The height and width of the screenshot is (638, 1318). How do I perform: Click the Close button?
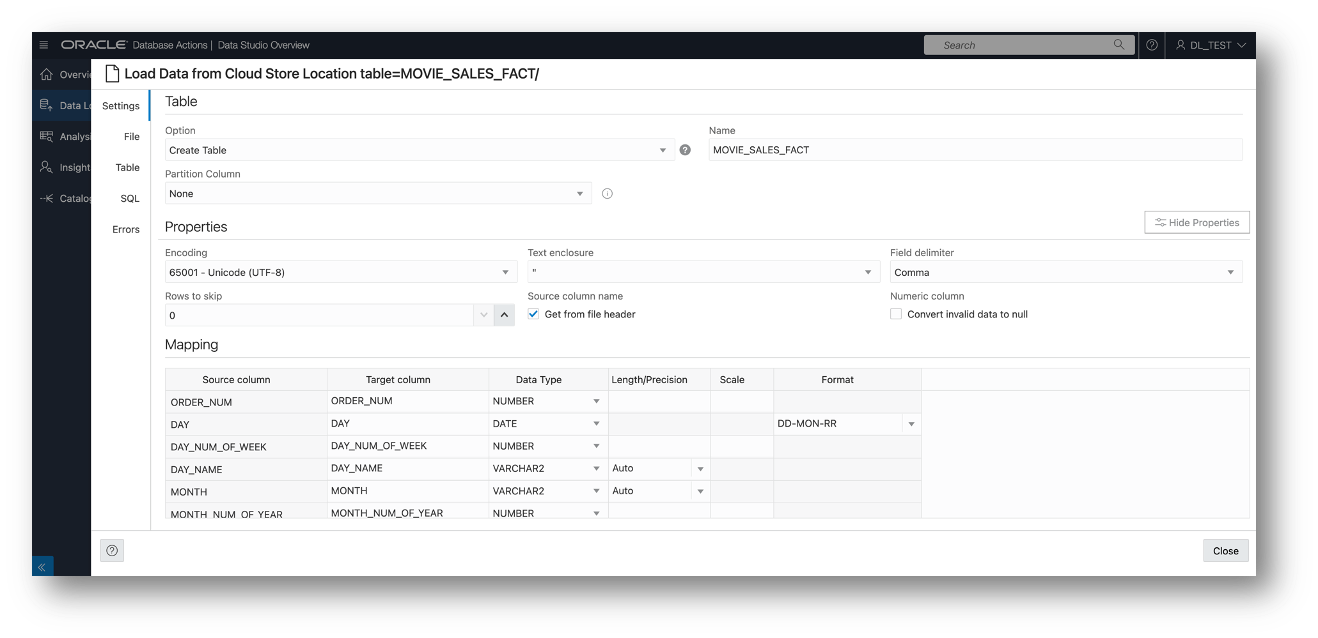tap(1225, 551)
